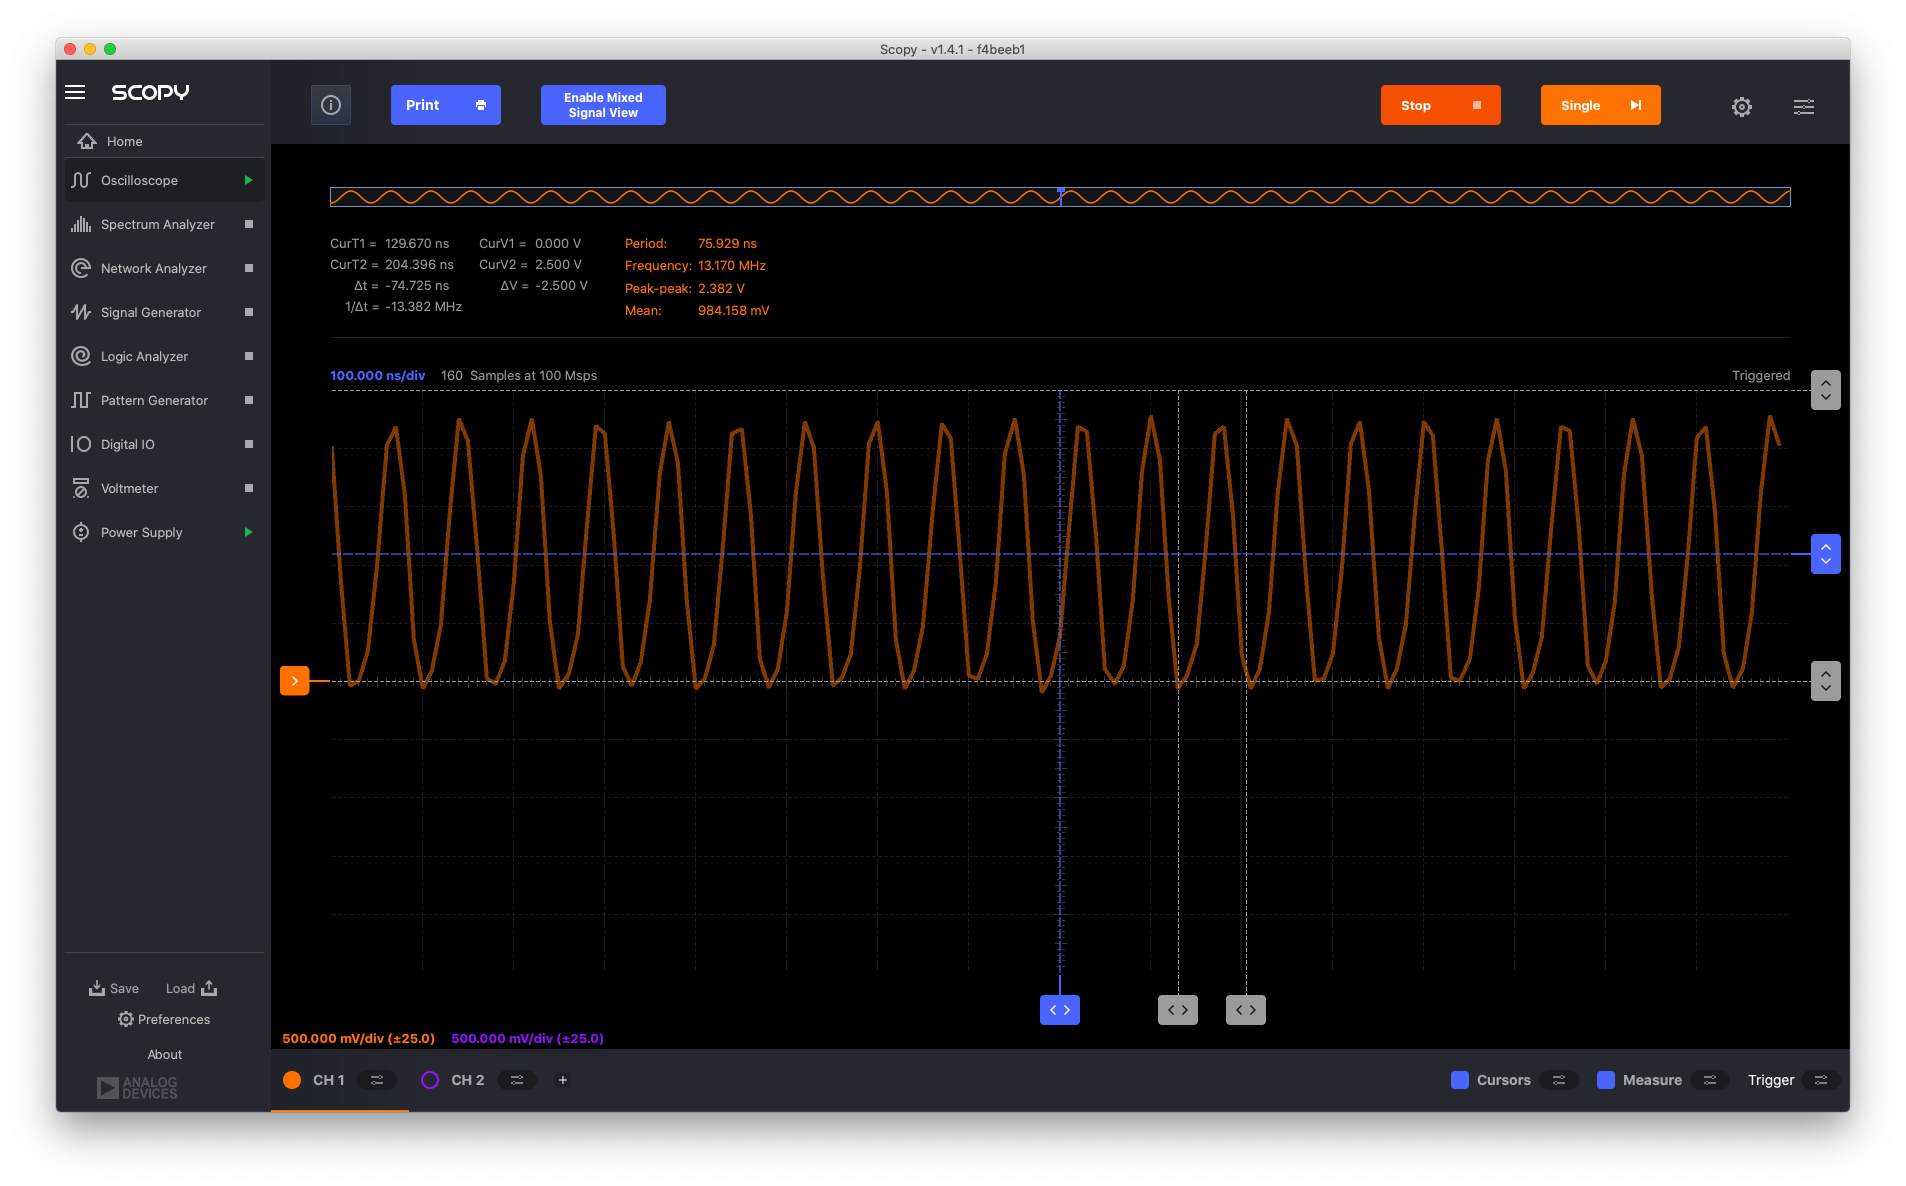Toggle CH 1 orange enable circle
Screen dimensions: 1906x1186
(292, 1080)
